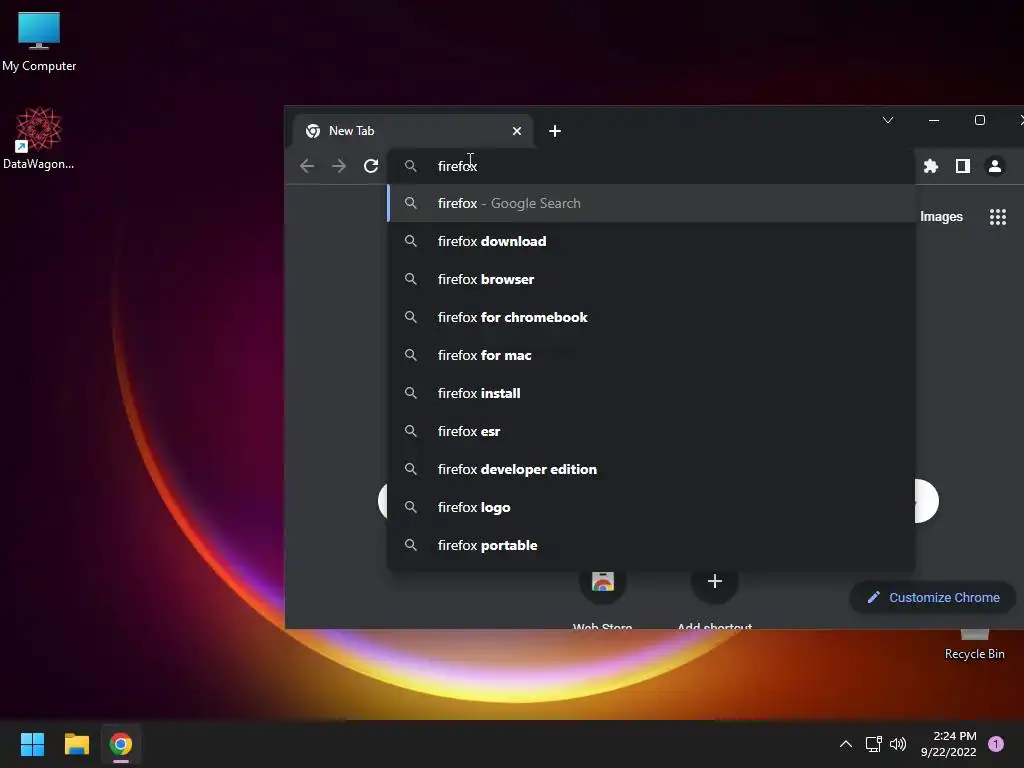1024x768 pixels.
Task: Open the network tray icon
Action: (873, 744)
